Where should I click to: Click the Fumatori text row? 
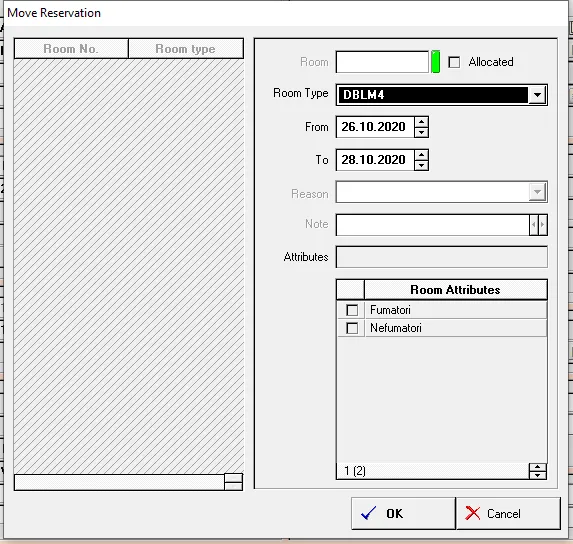[x=456, y=310]
